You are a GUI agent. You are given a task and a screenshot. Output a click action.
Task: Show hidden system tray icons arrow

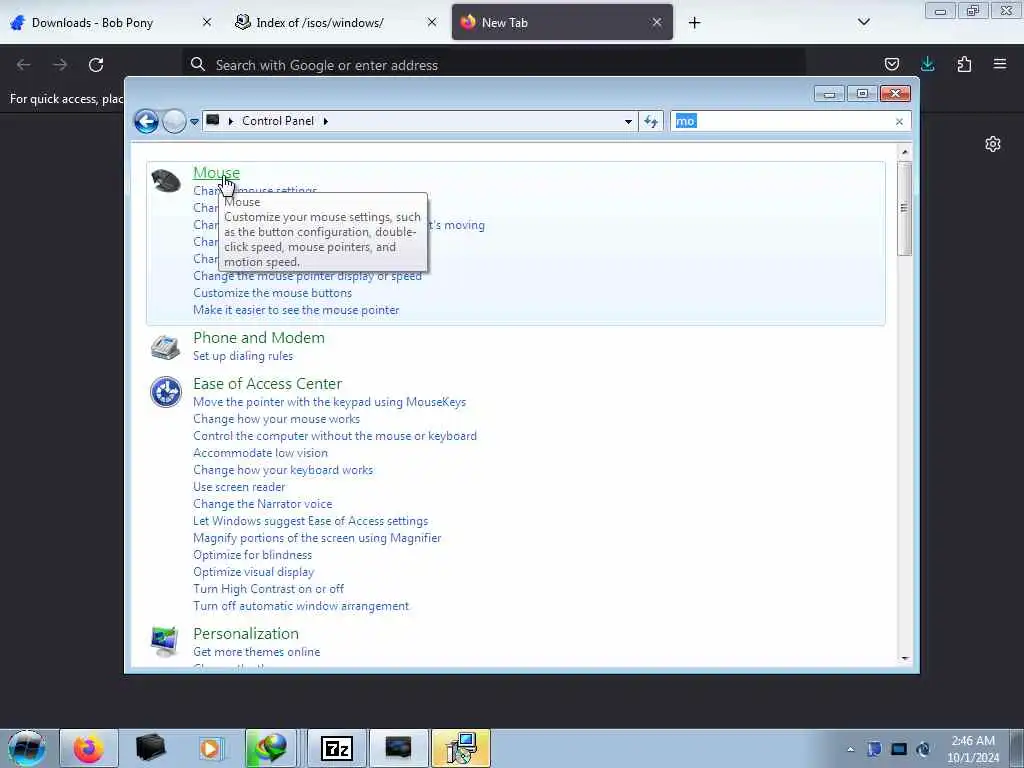click(x=850, y=749)
